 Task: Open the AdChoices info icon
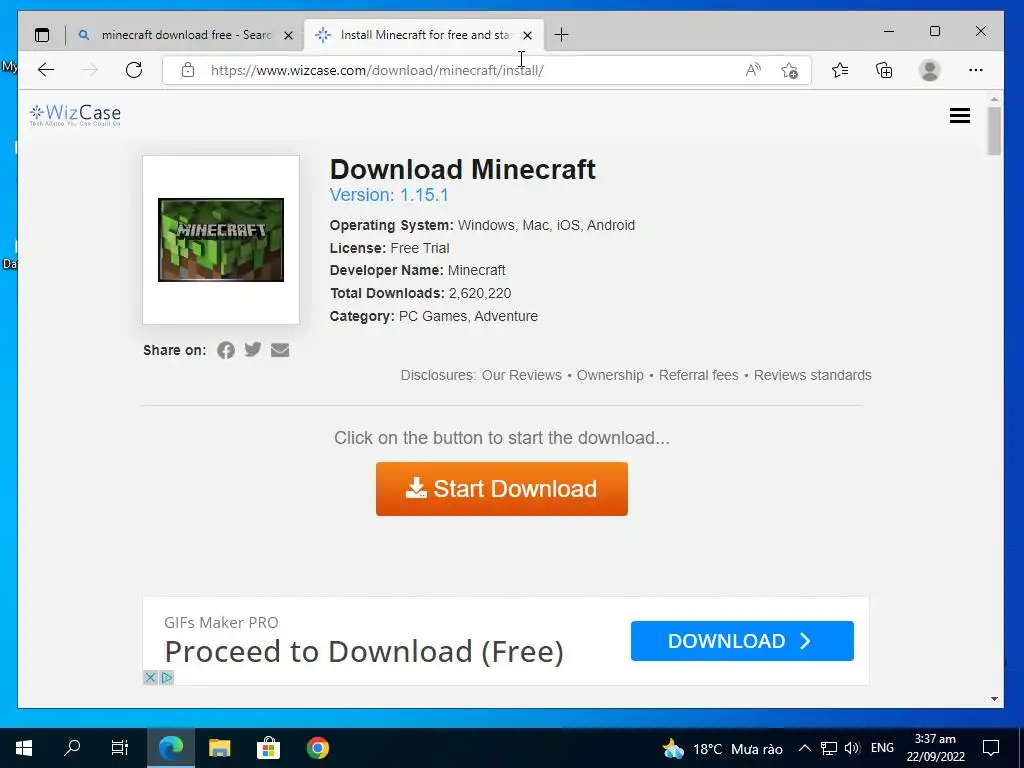coord(167,677)
